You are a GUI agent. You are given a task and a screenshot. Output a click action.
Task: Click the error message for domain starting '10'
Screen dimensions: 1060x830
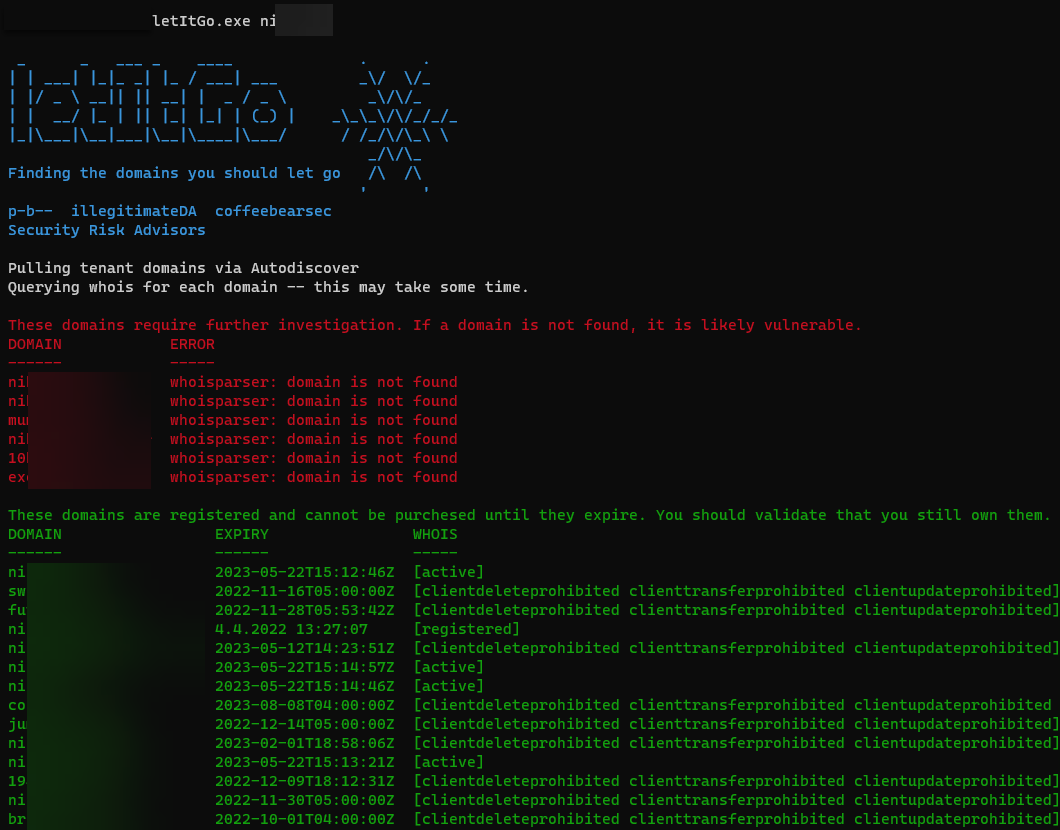(x=313, y=458)
